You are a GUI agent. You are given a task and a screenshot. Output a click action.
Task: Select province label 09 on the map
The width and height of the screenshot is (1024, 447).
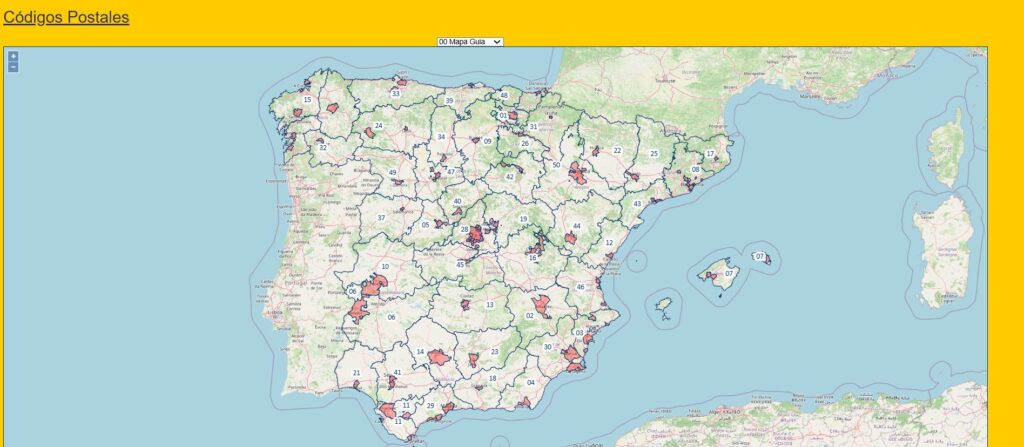click(x=487, y=141)
